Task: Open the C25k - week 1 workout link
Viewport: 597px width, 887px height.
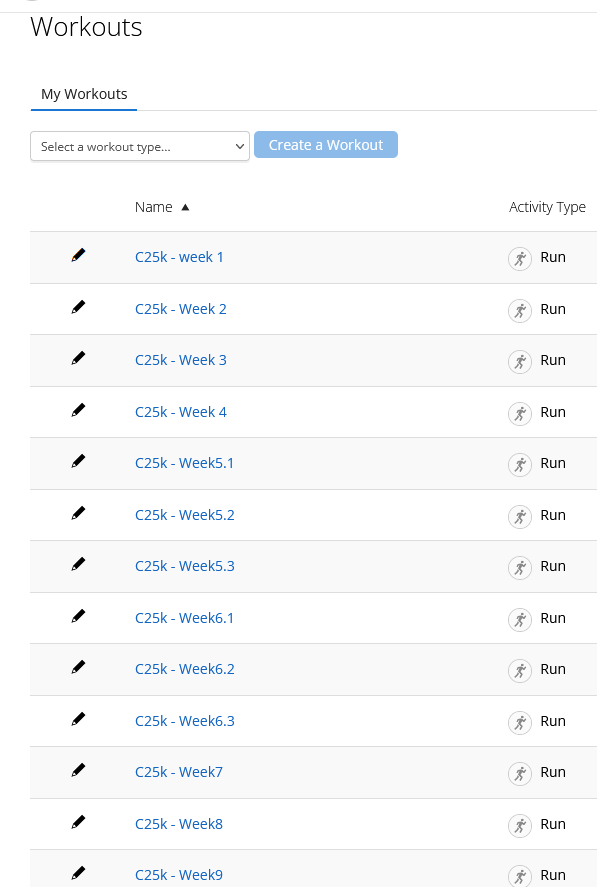Action: point(179,257)
